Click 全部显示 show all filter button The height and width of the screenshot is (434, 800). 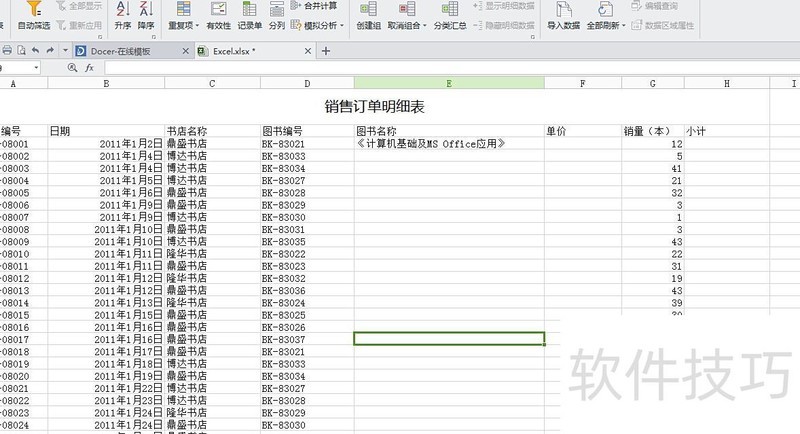[x=80, y=6]
